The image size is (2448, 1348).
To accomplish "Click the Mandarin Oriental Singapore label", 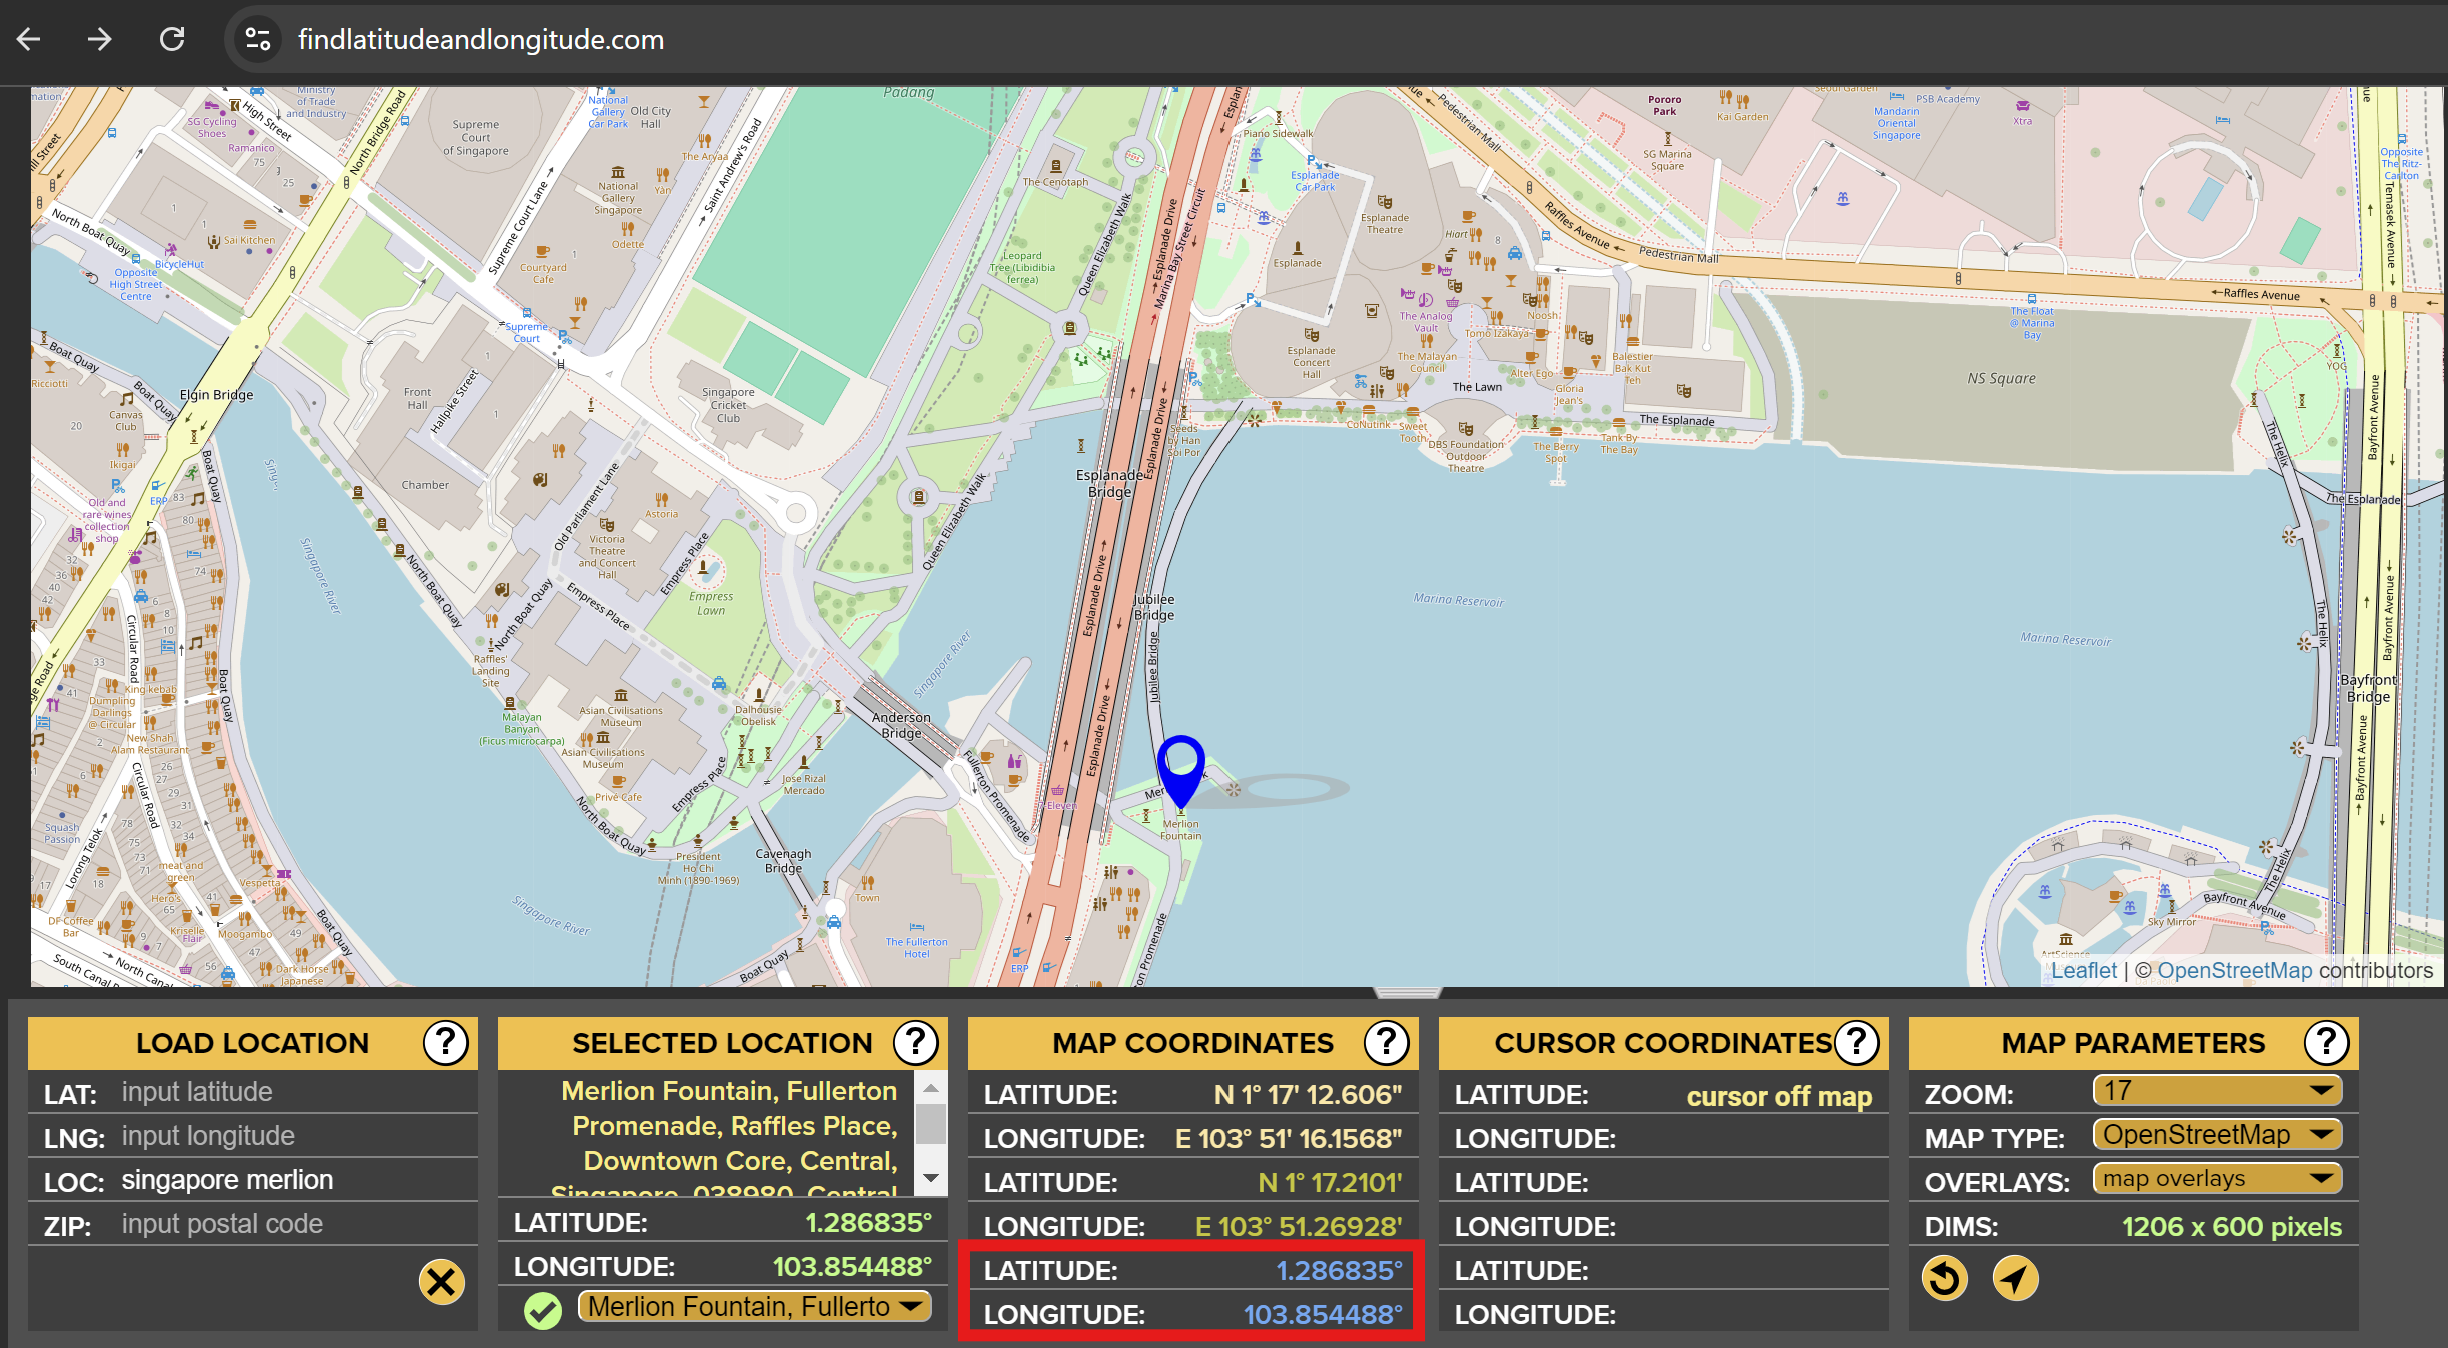I will 1896,123.
